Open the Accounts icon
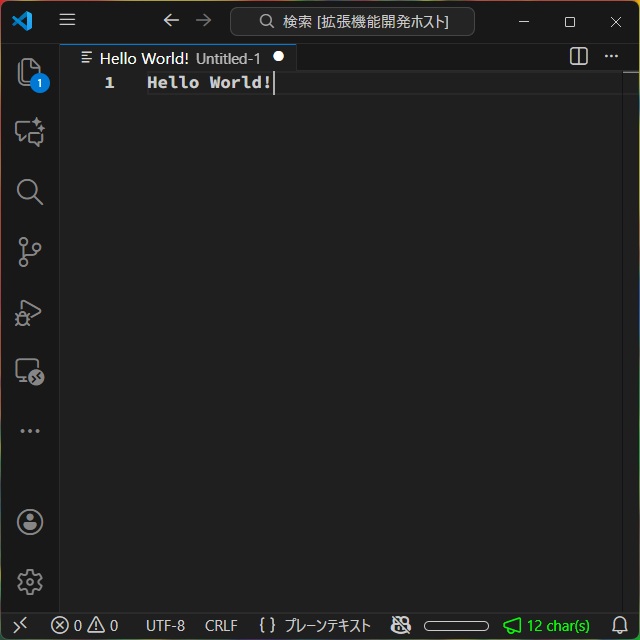 pos(30,521)
